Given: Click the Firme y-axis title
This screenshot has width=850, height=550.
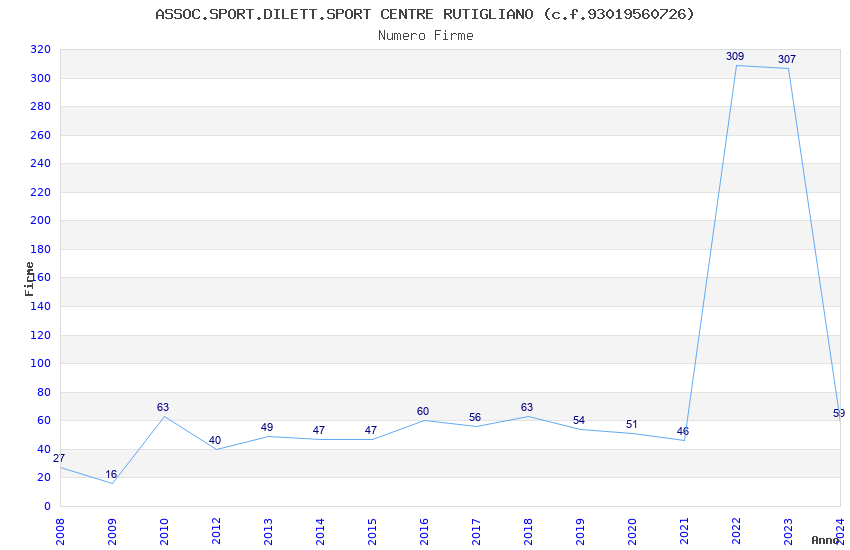Looking at the screenshot, I should click(x=29, y=279).
